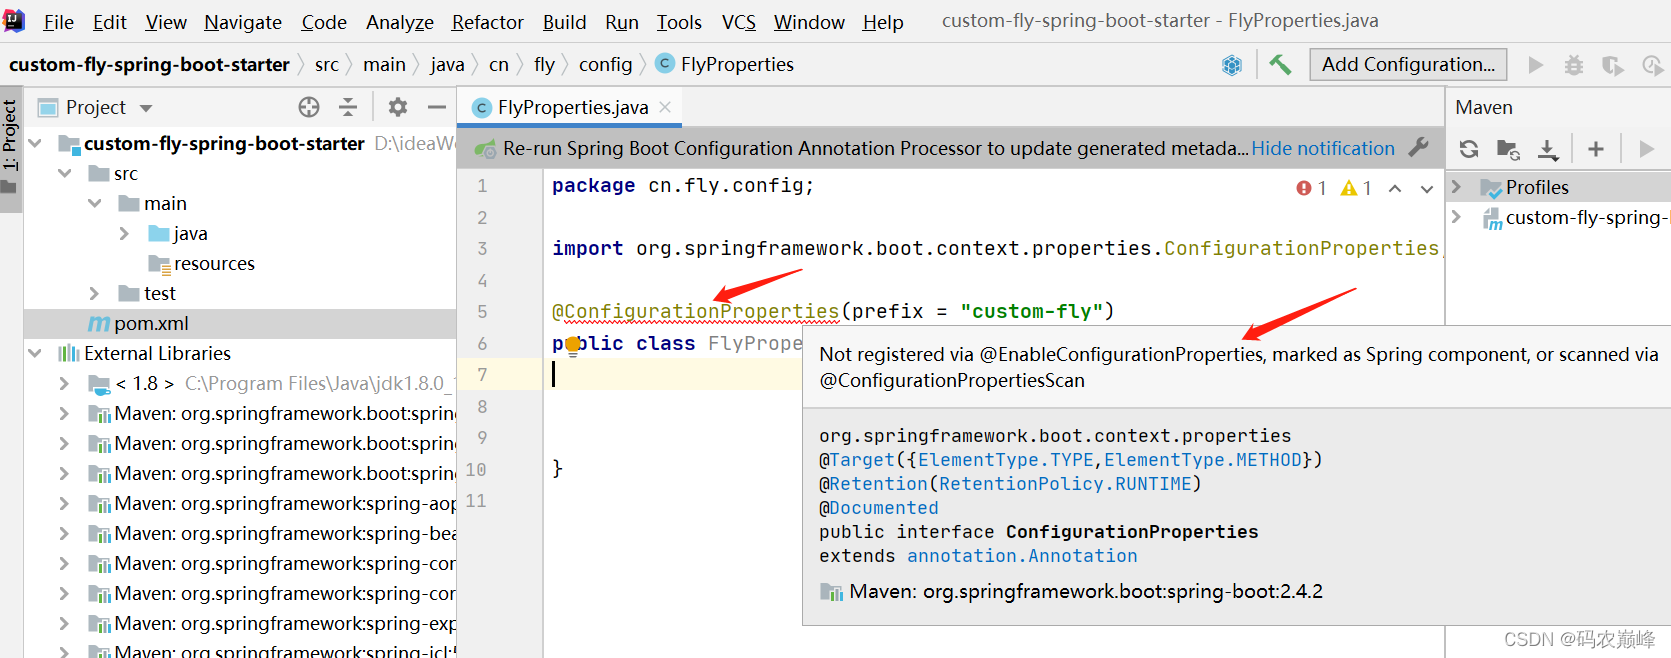Open Project panel gear settings
The image size is (1671, 658).
[398, 107]
